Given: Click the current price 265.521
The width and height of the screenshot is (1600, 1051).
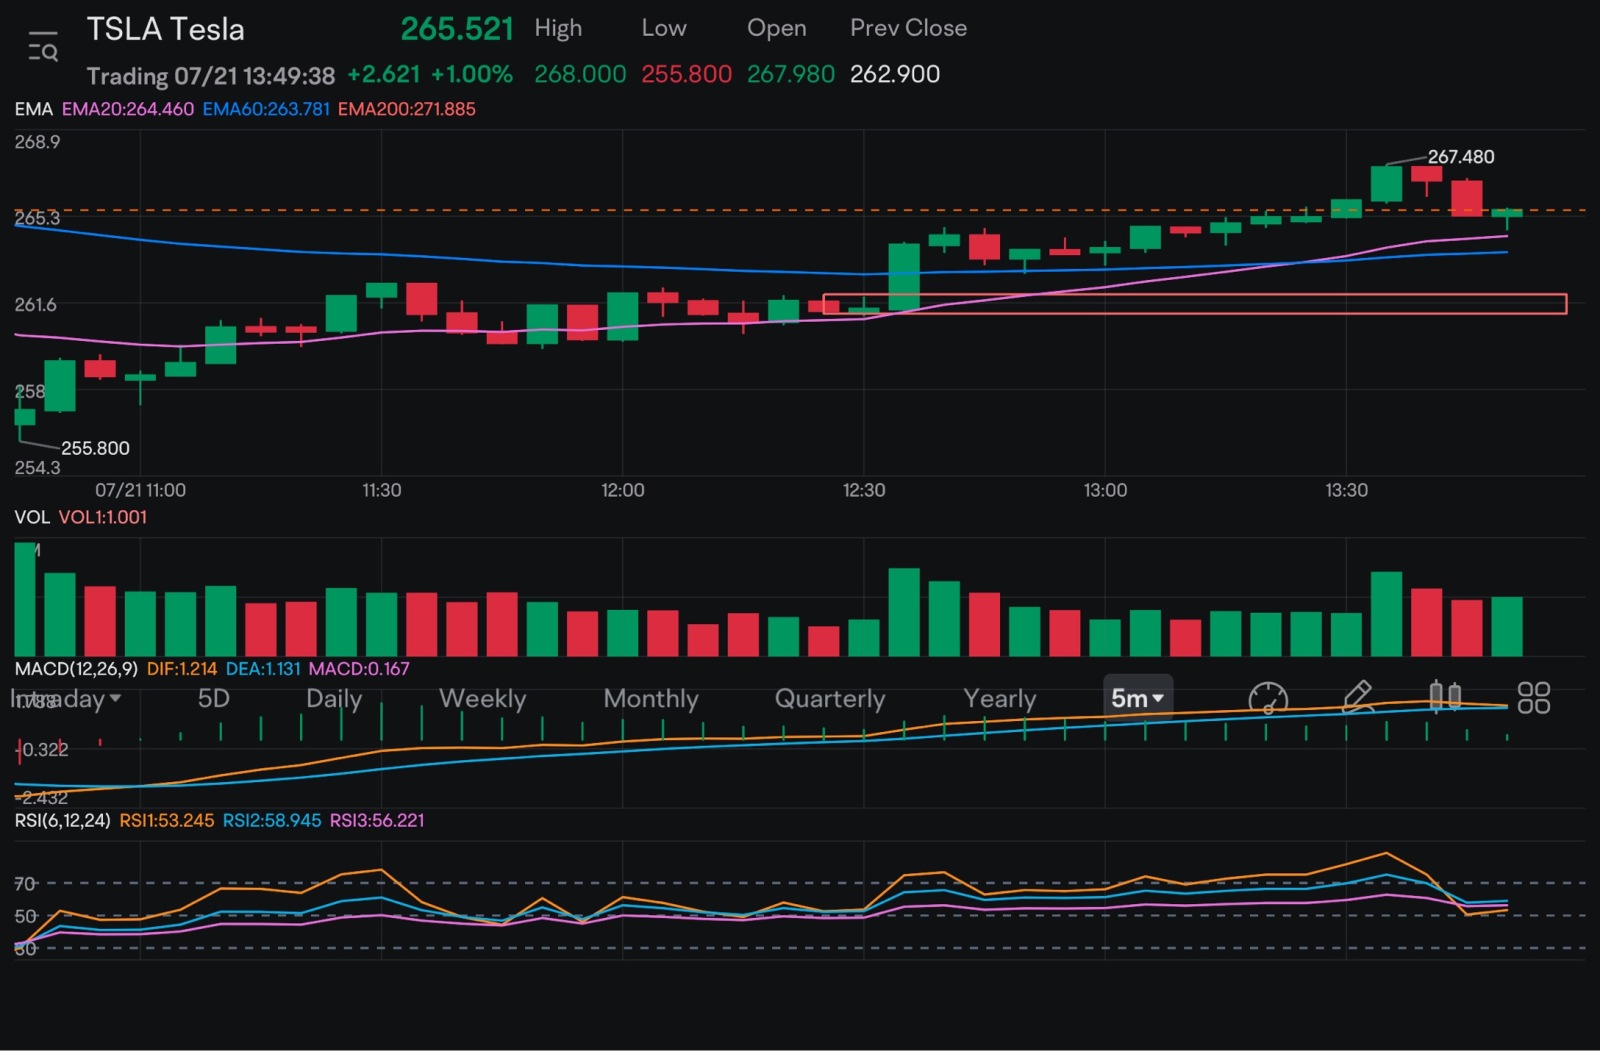Looking at the screenshot, I should click(457, 29).
